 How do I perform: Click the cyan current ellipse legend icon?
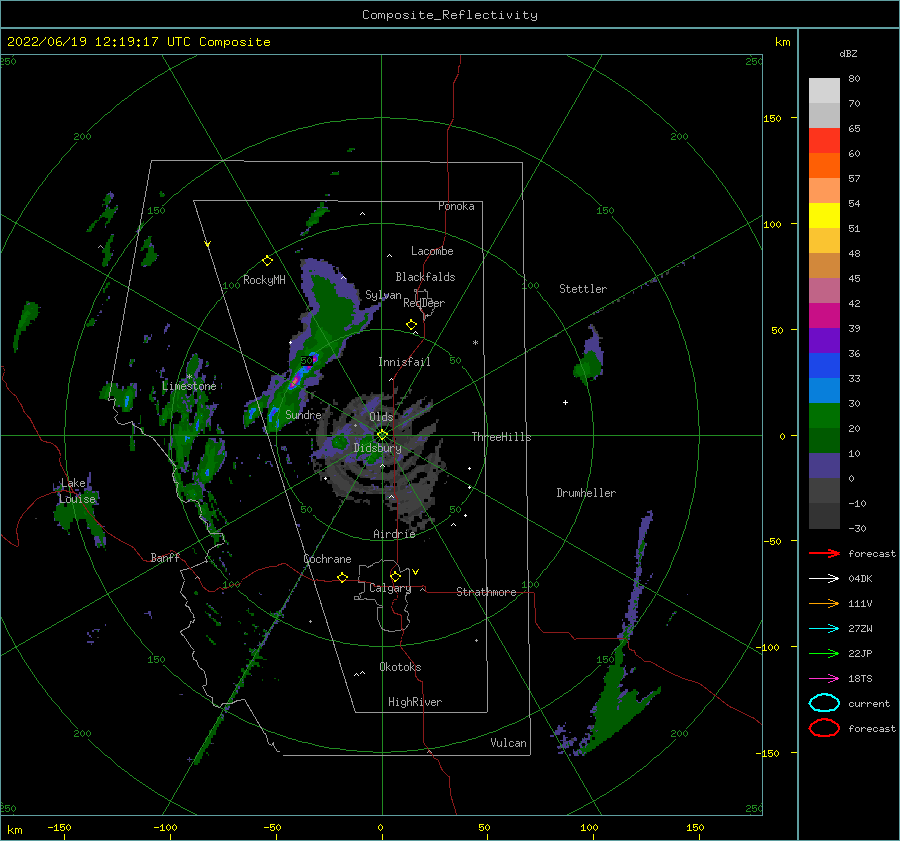point(824,703)
